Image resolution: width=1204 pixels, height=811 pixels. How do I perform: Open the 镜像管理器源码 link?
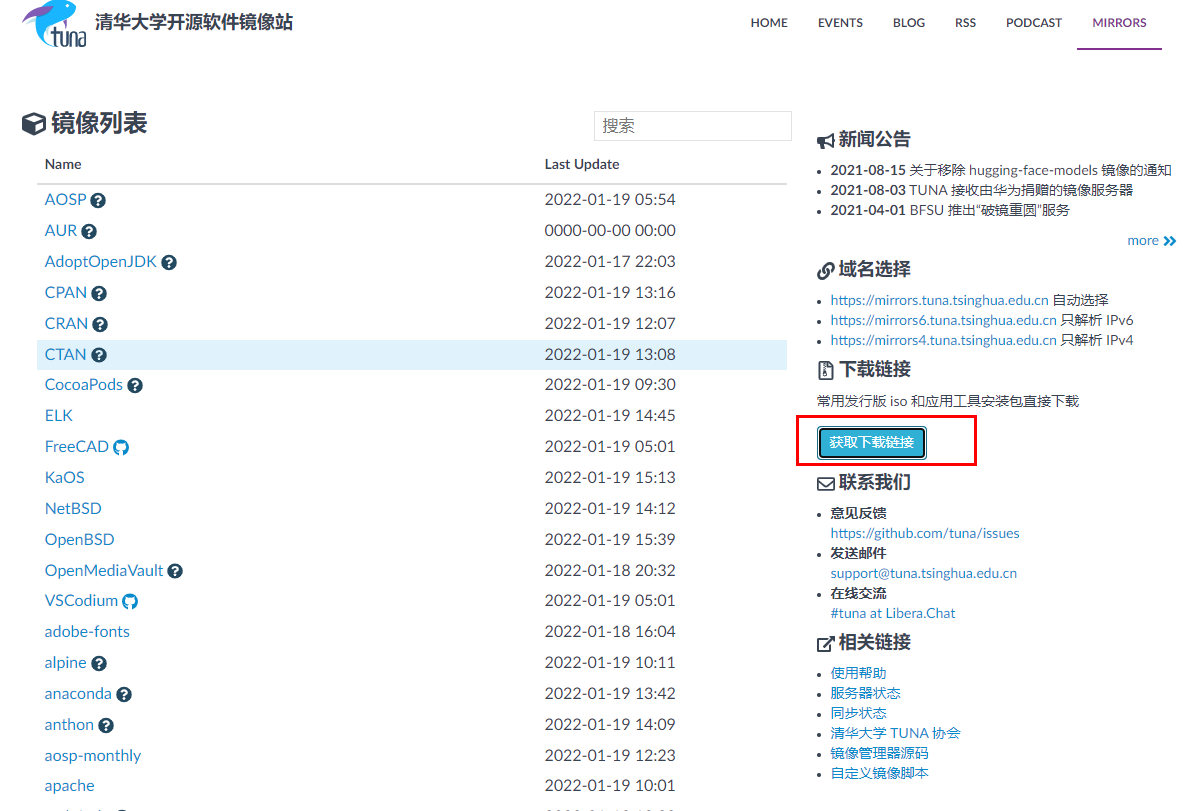pyautogui.click(x=880, y=753)
